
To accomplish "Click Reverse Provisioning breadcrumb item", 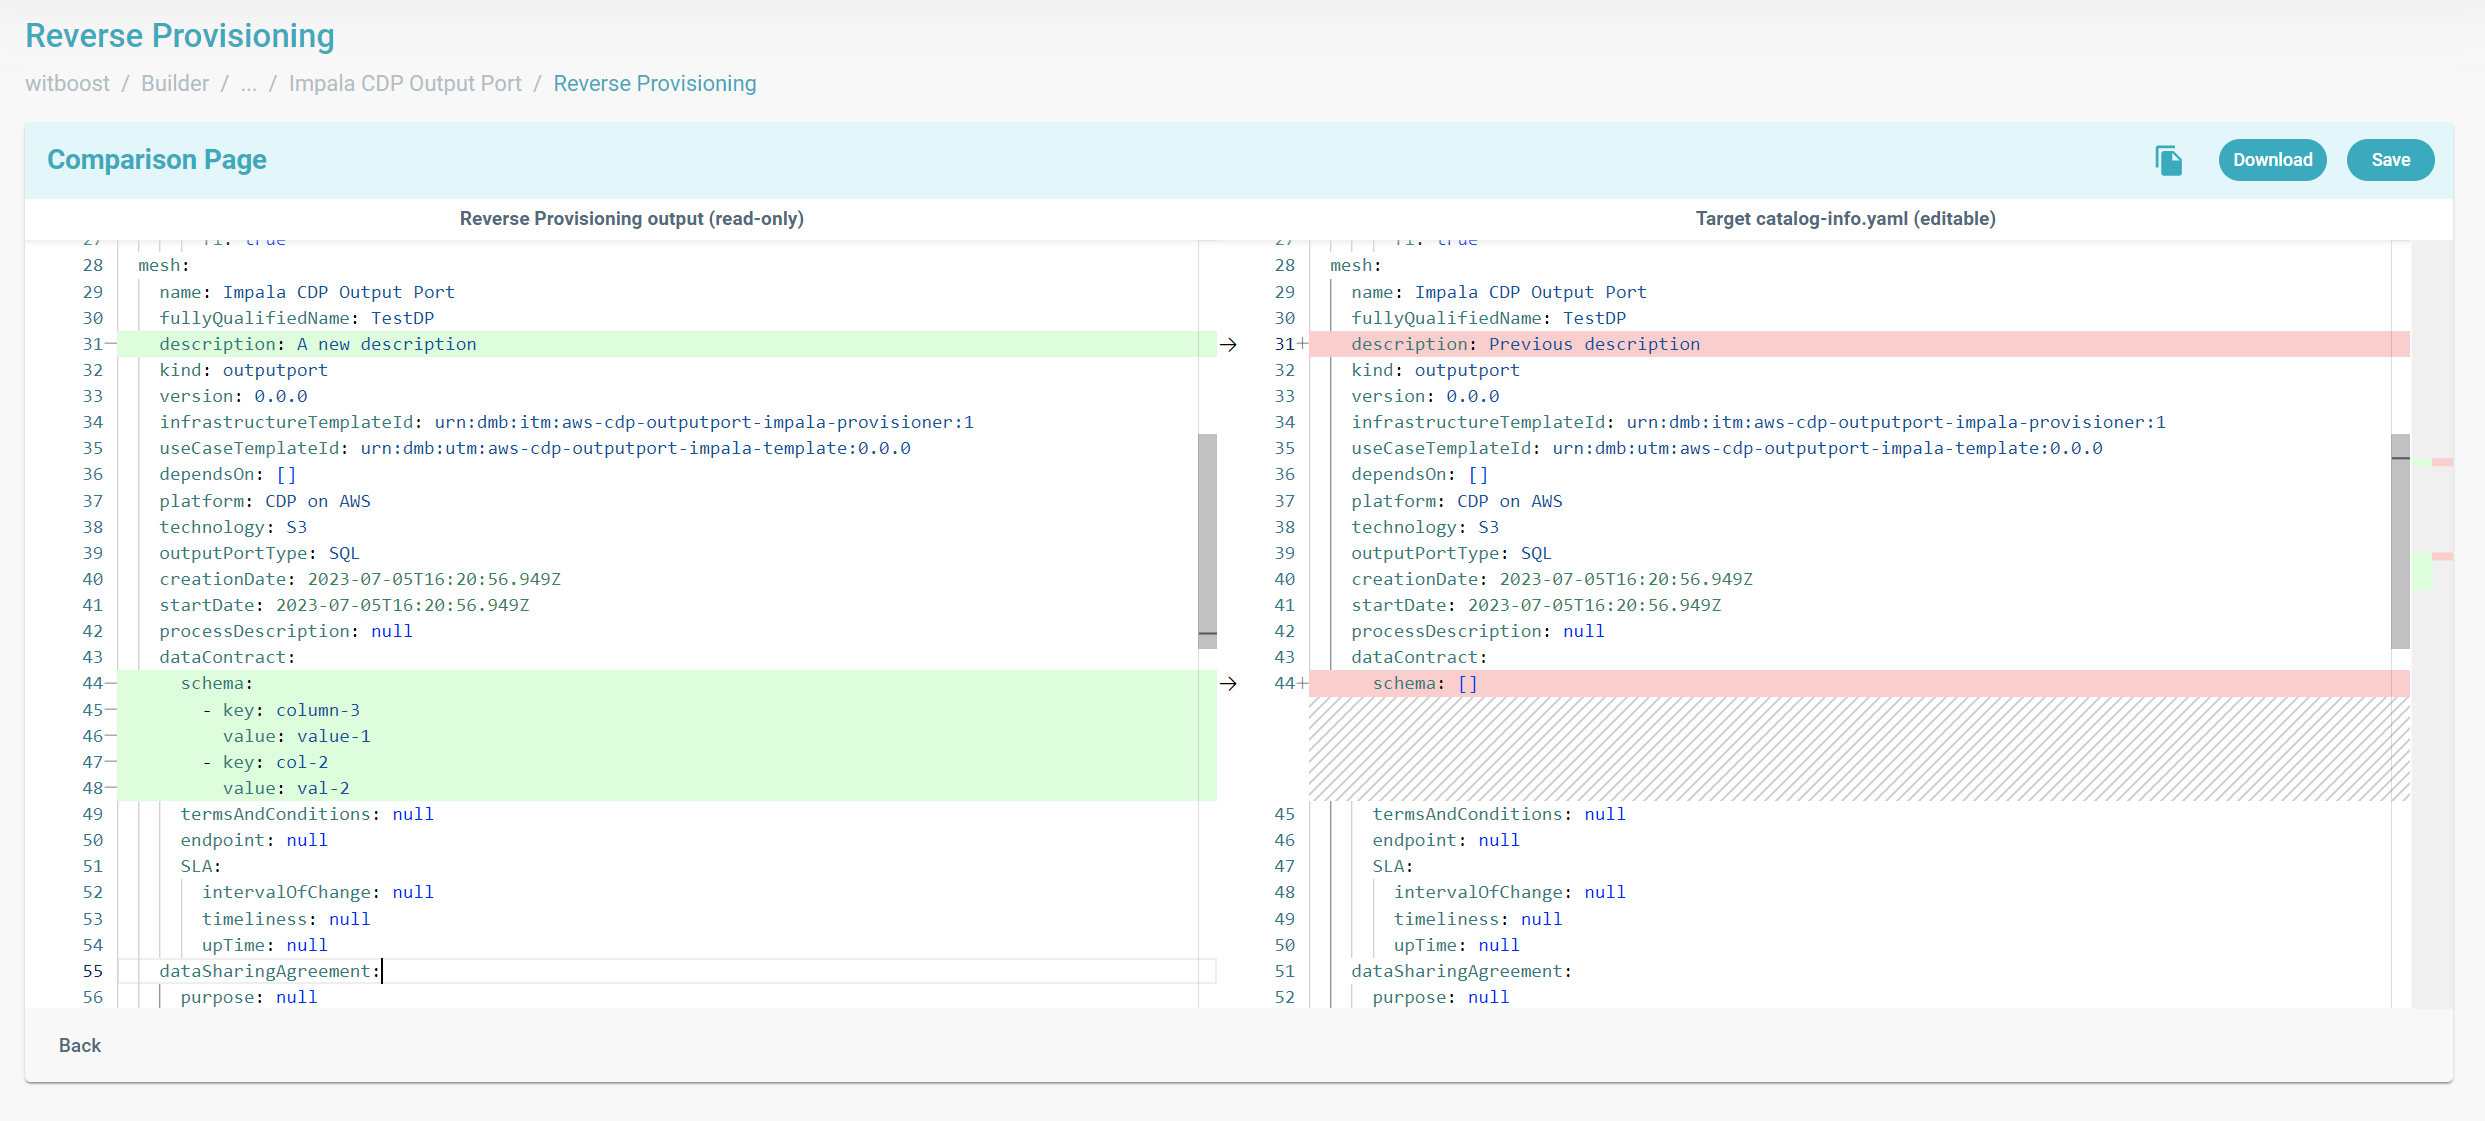I will 654,84.
